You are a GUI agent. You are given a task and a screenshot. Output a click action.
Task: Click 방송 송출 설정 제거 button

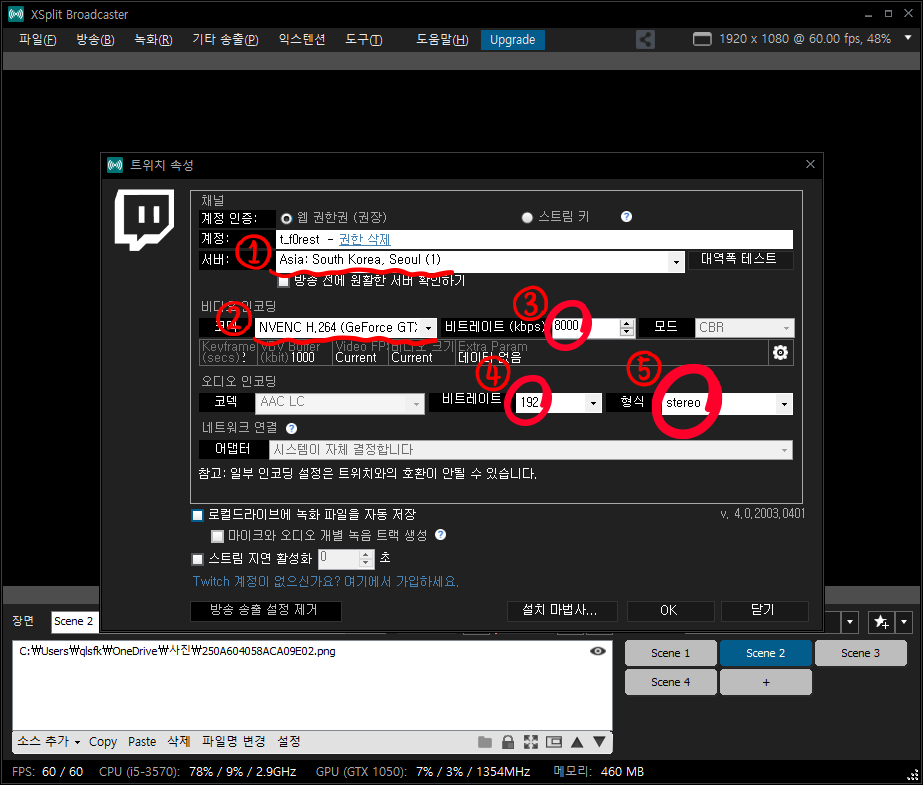(x=265, y=610)
